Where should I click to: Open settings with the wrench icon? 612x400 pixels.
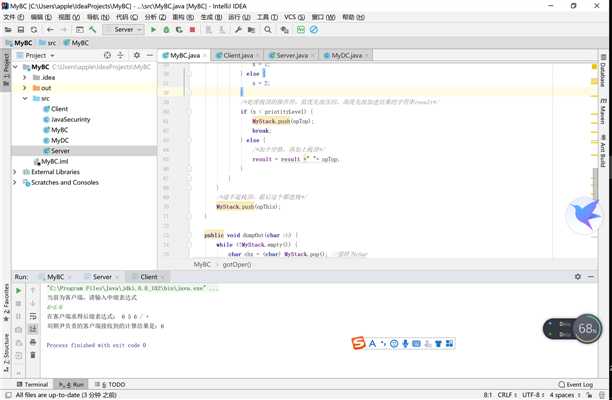[238, 30]
